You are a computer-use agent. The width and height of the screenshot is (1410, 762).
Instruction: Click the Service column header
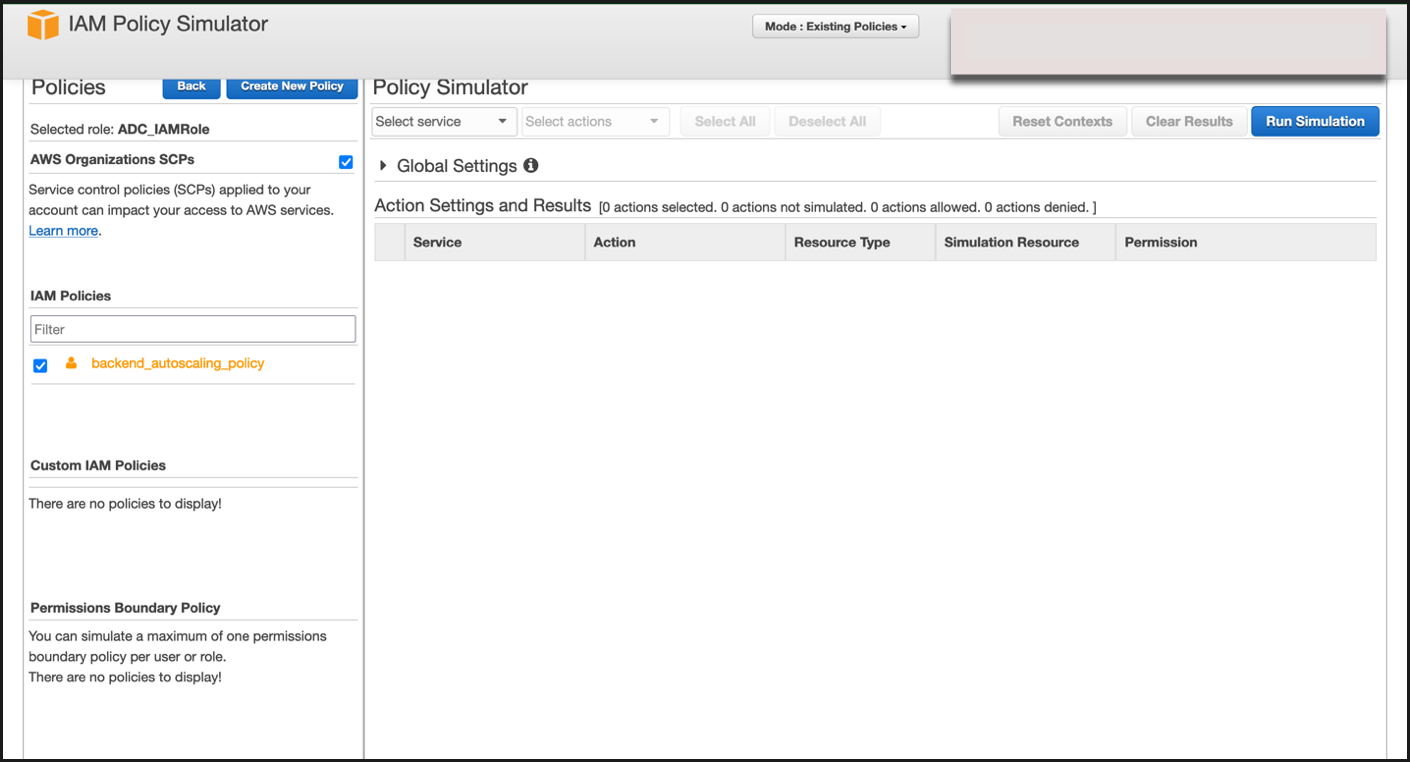click(494, 242)
